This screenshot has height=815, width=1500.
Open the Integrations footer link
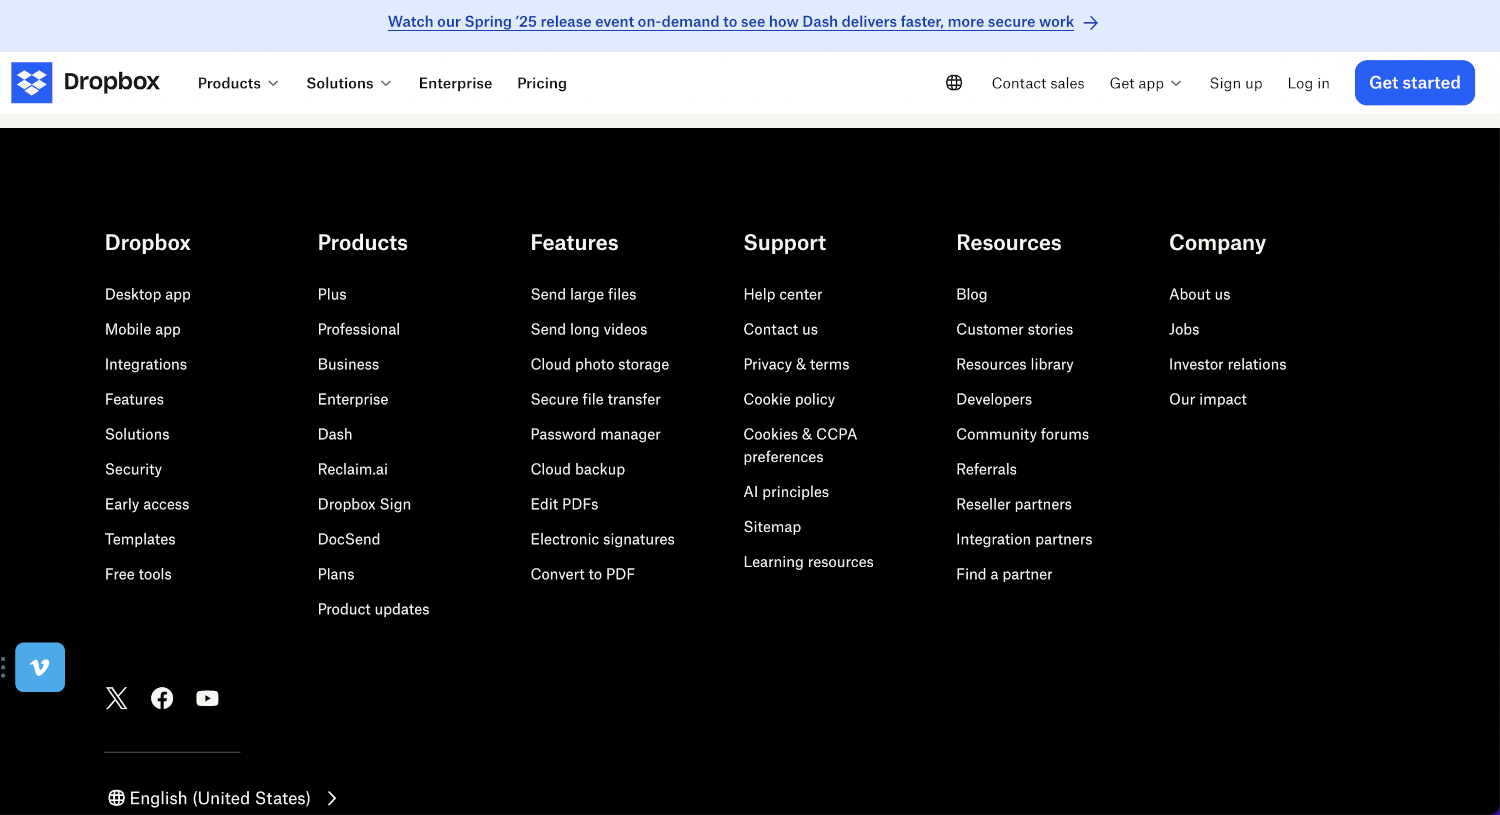[146, 364]
